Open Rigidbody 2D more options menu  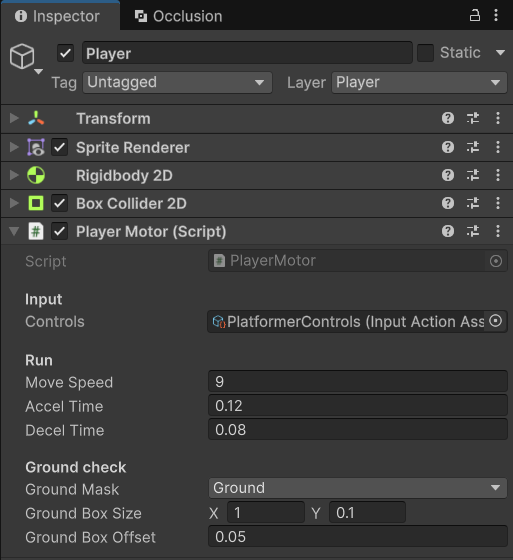[x=498, y=175]
